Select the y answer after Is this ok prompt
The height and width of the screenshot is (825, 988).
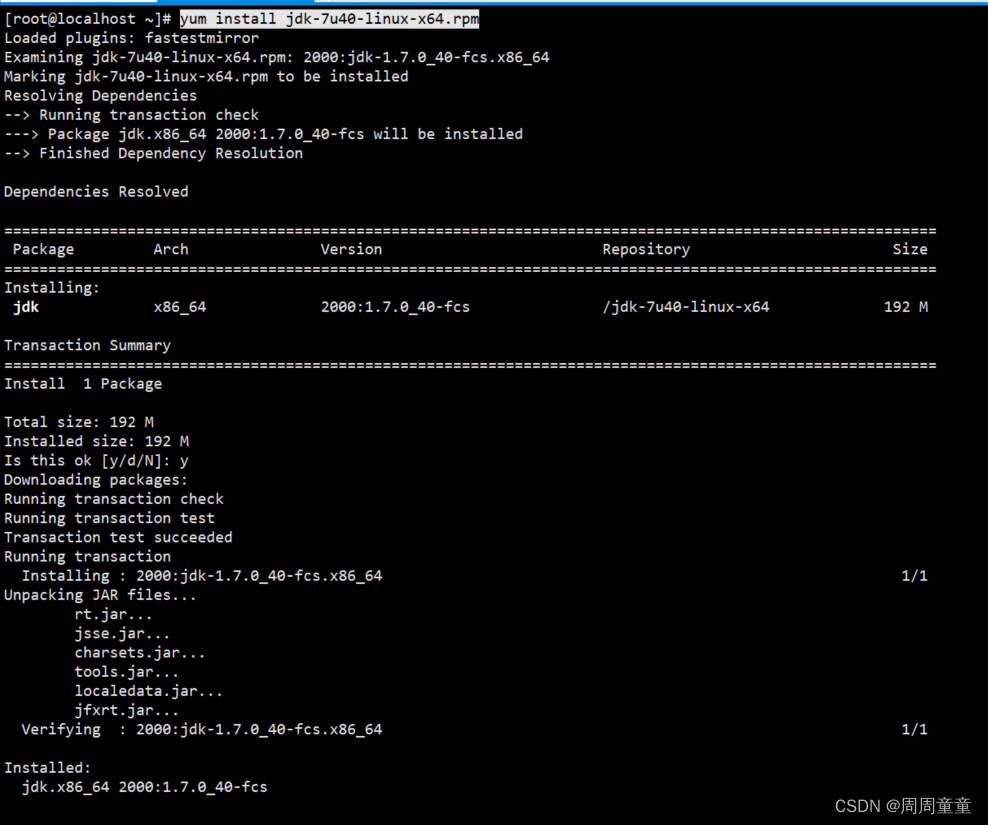(184, 460)
